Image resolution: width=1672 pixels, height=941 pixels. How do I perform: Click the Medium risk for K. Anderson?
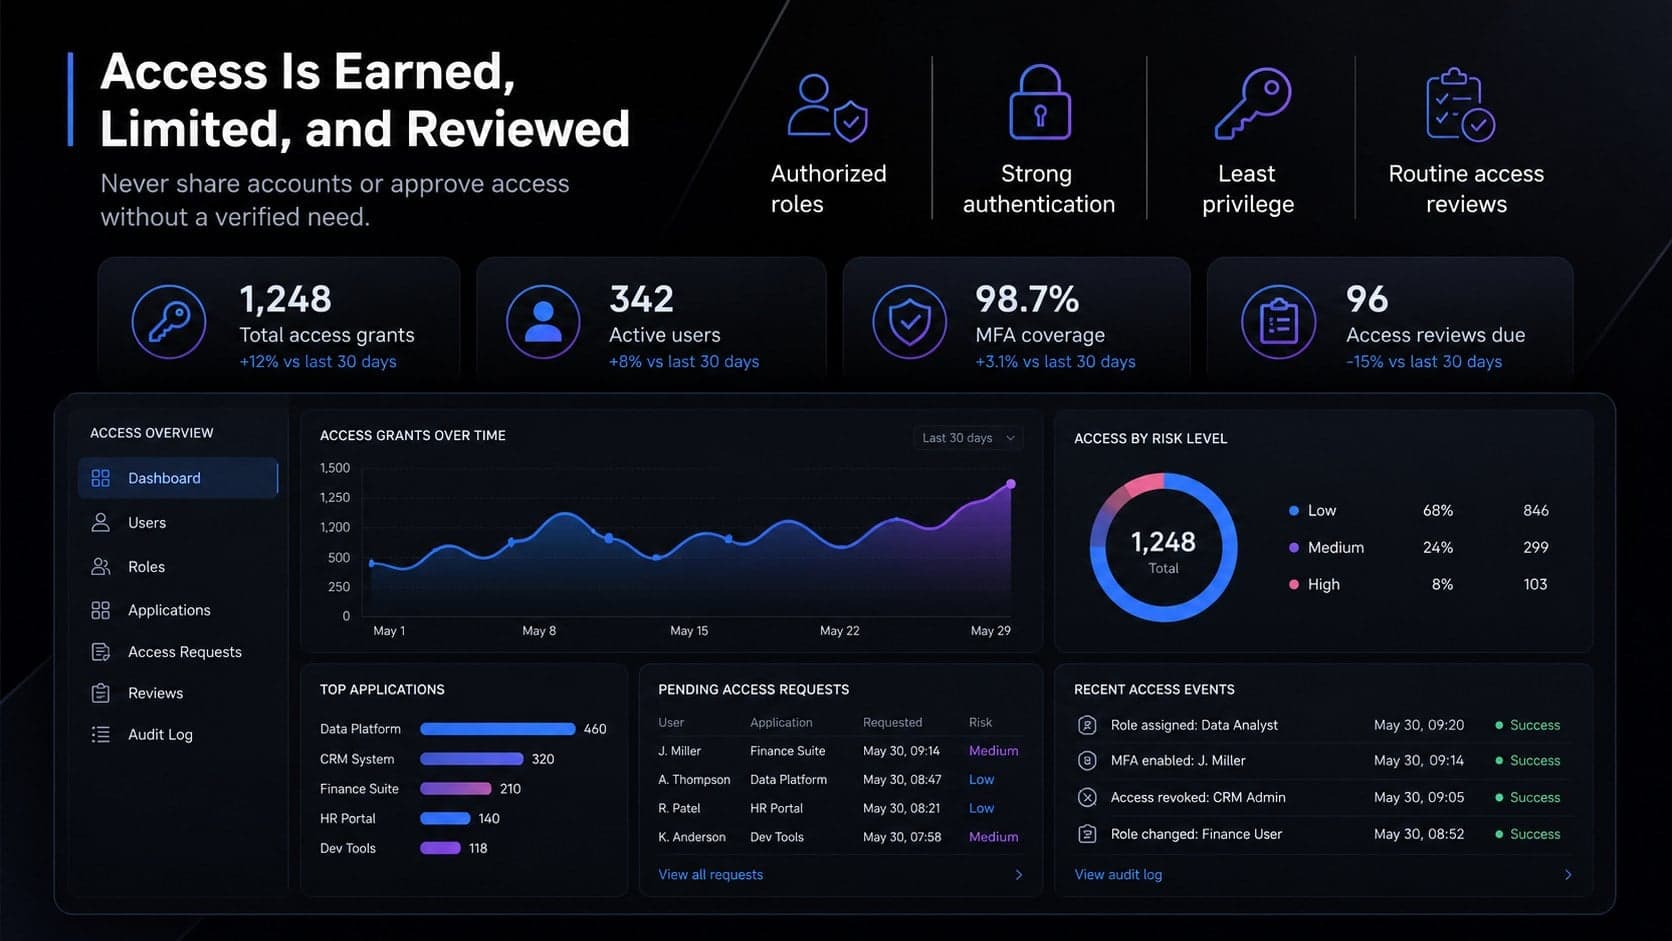tap(993, 837)
